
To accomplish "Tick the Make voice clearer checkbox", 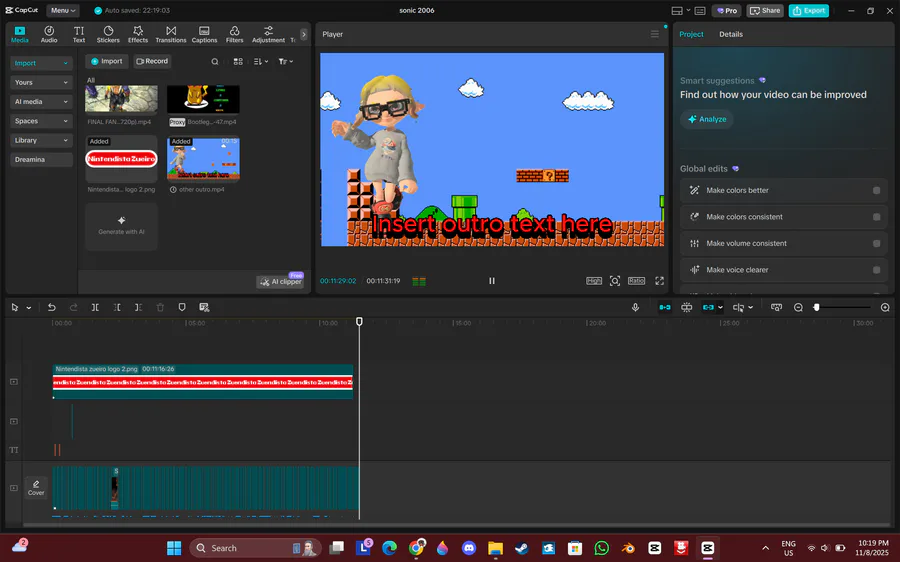I will click(876, 270).
